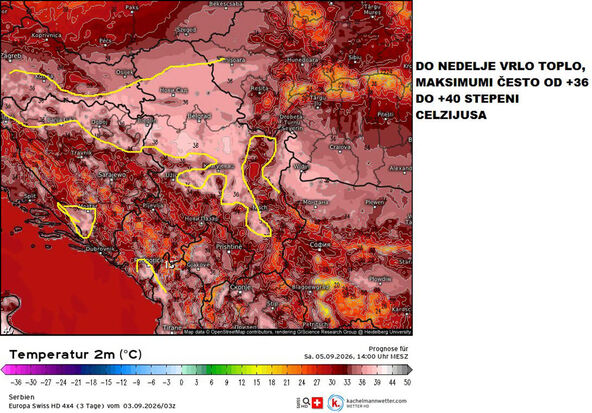The width and height of the screenshot is (592, 413).
Task: Click the Temperatur 2m (°C) title
Action: [x=76, y=354]
